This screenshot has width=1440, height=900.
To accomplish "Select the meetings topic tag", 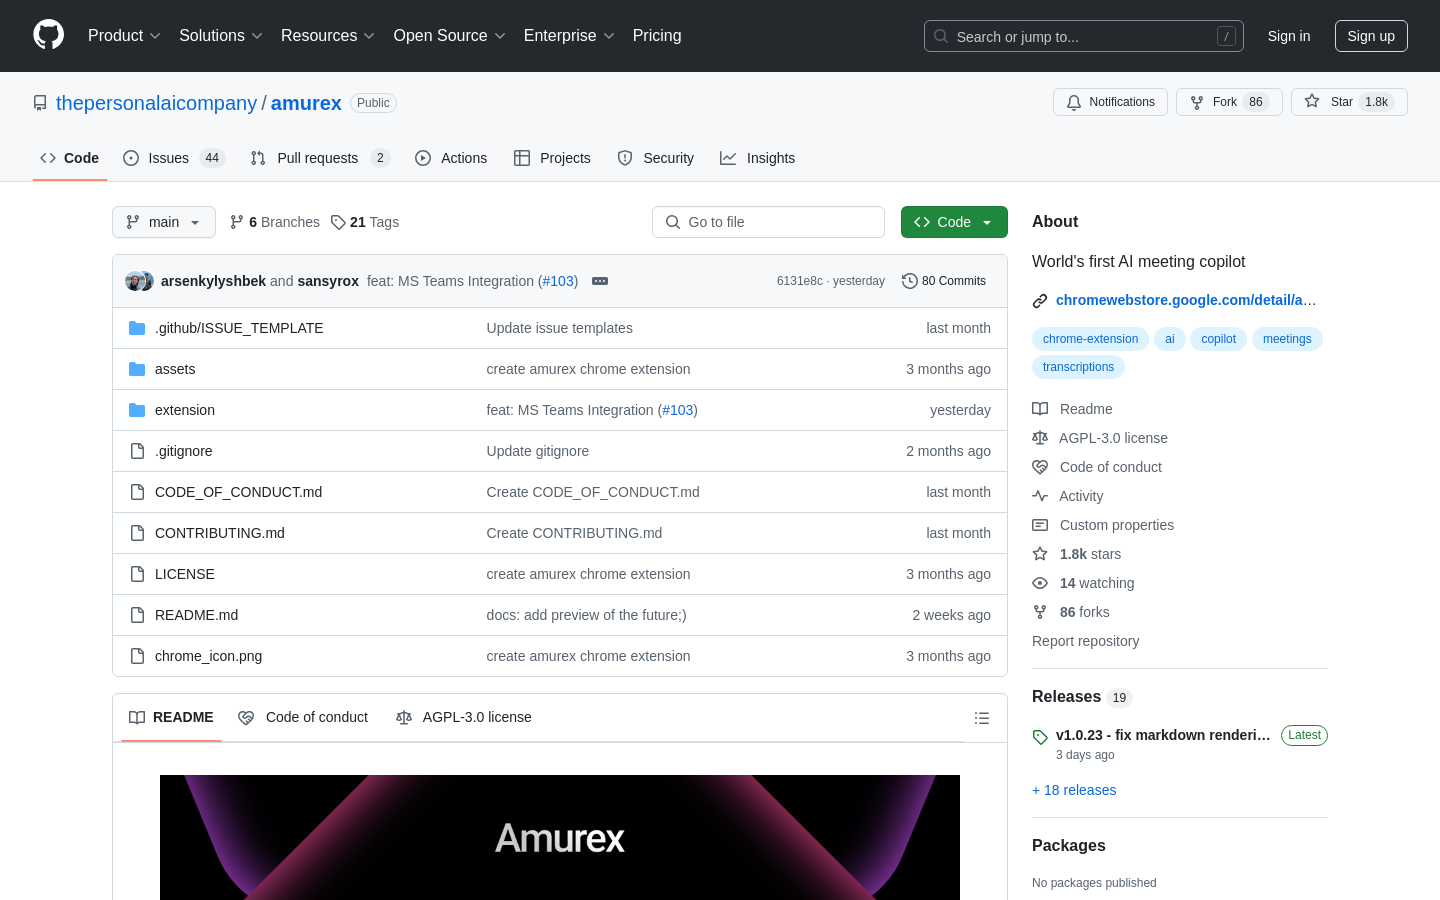I will point(1287,339).
